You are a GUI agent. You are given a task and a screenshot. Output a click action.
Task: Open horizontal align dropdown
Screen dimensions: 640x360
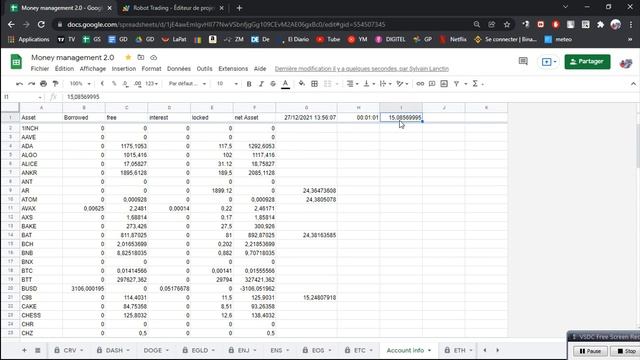click(352, 84)
